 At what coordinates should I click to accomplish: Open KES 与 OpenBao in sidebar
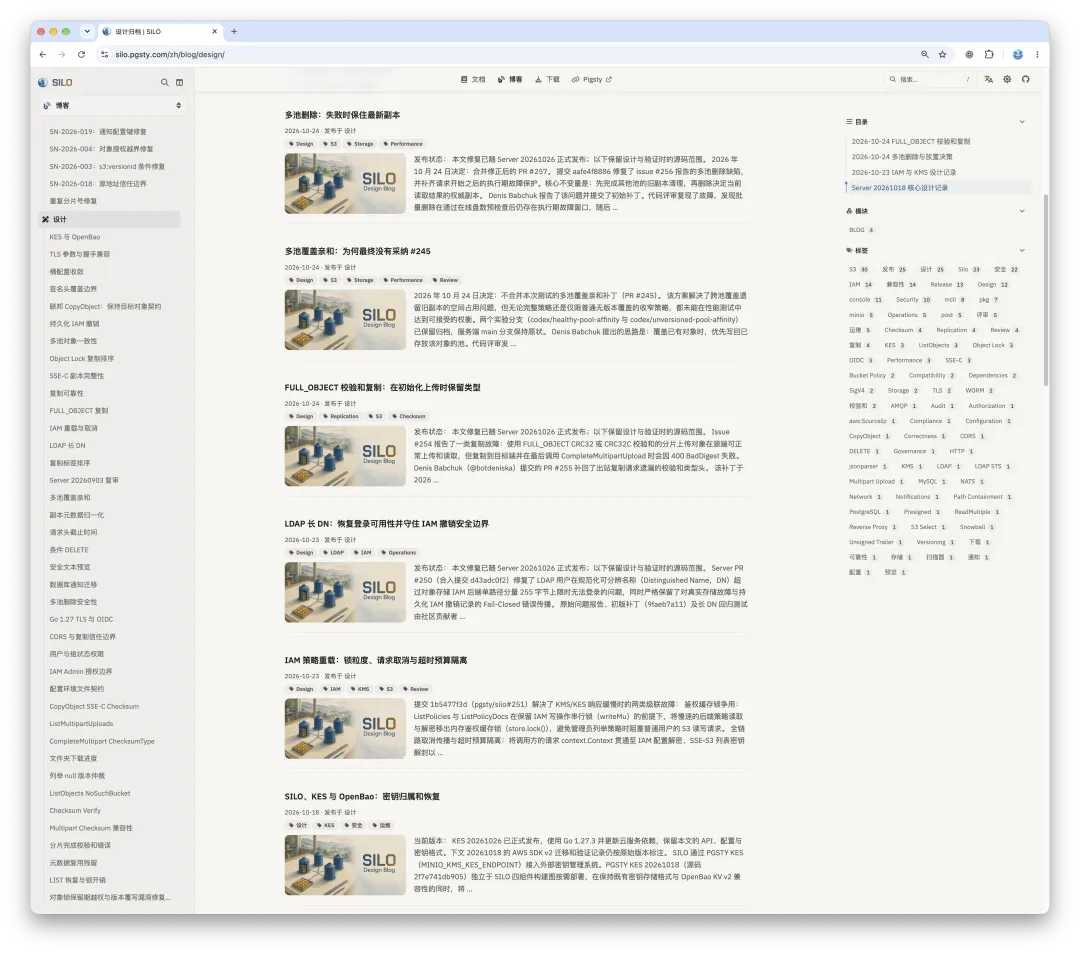[x=74, y=237]
